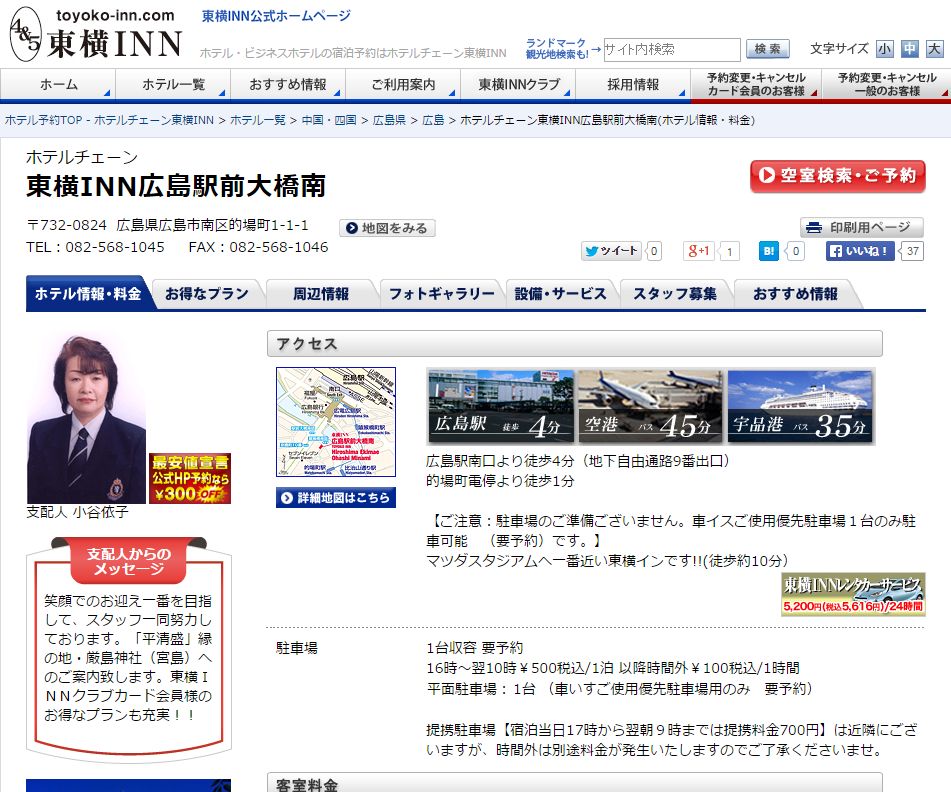The image size is (951, 792).
Task: Click the アクセス section header
Action: click(574, 344)
